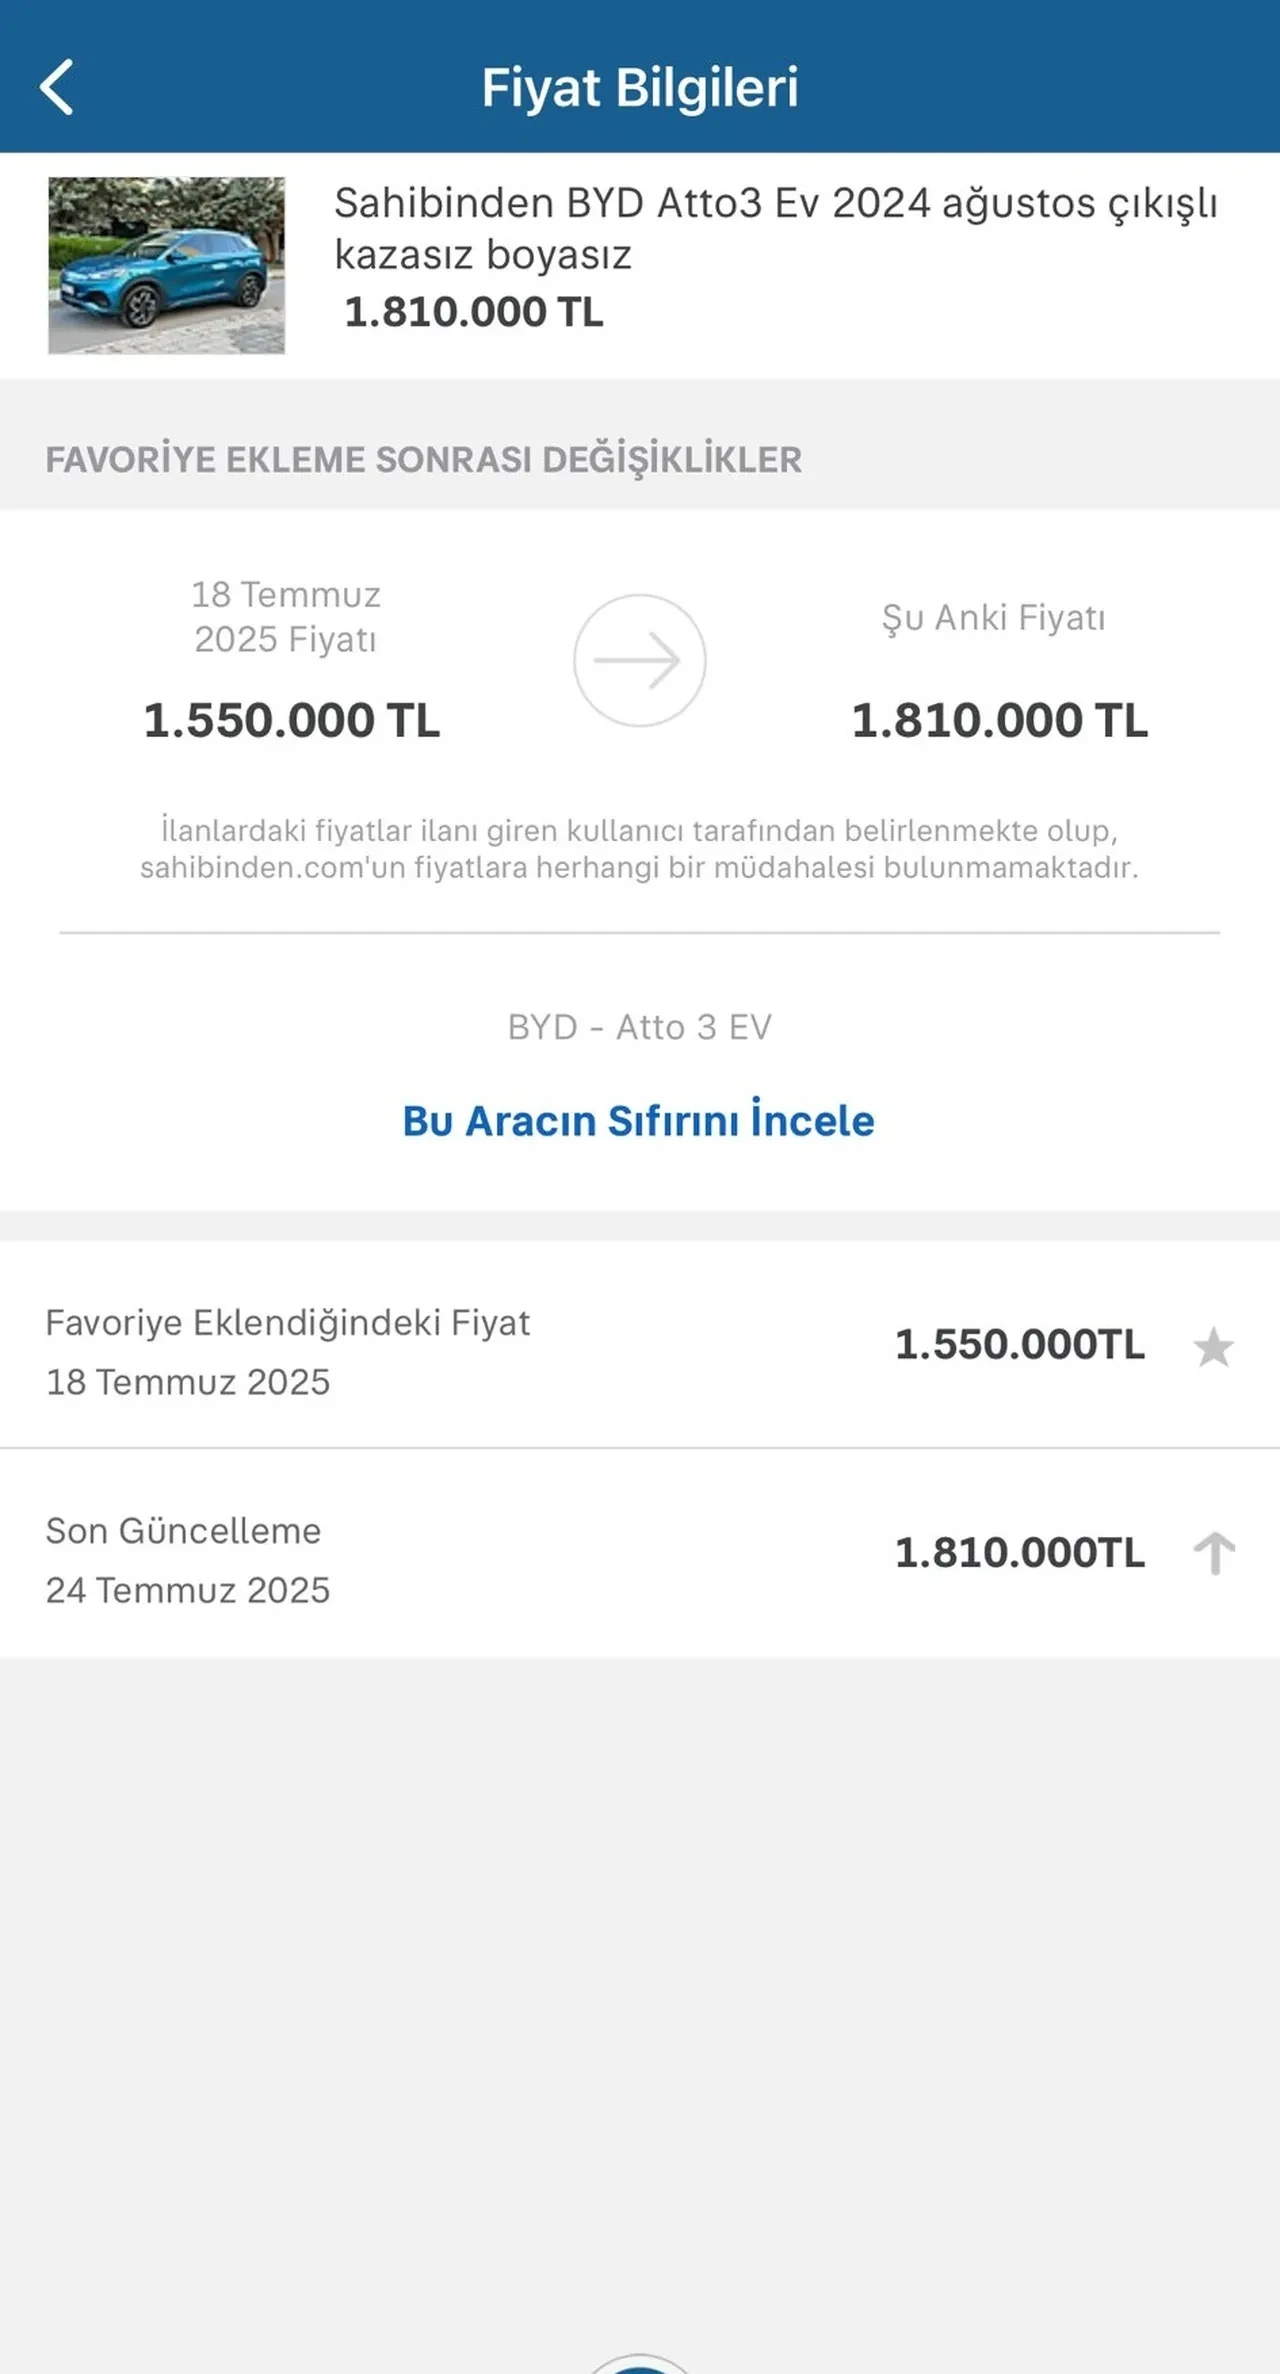The height and width of the screenshot is (2374, 1280).
Task: Click the listing price under the title
Action: point(473,312)
